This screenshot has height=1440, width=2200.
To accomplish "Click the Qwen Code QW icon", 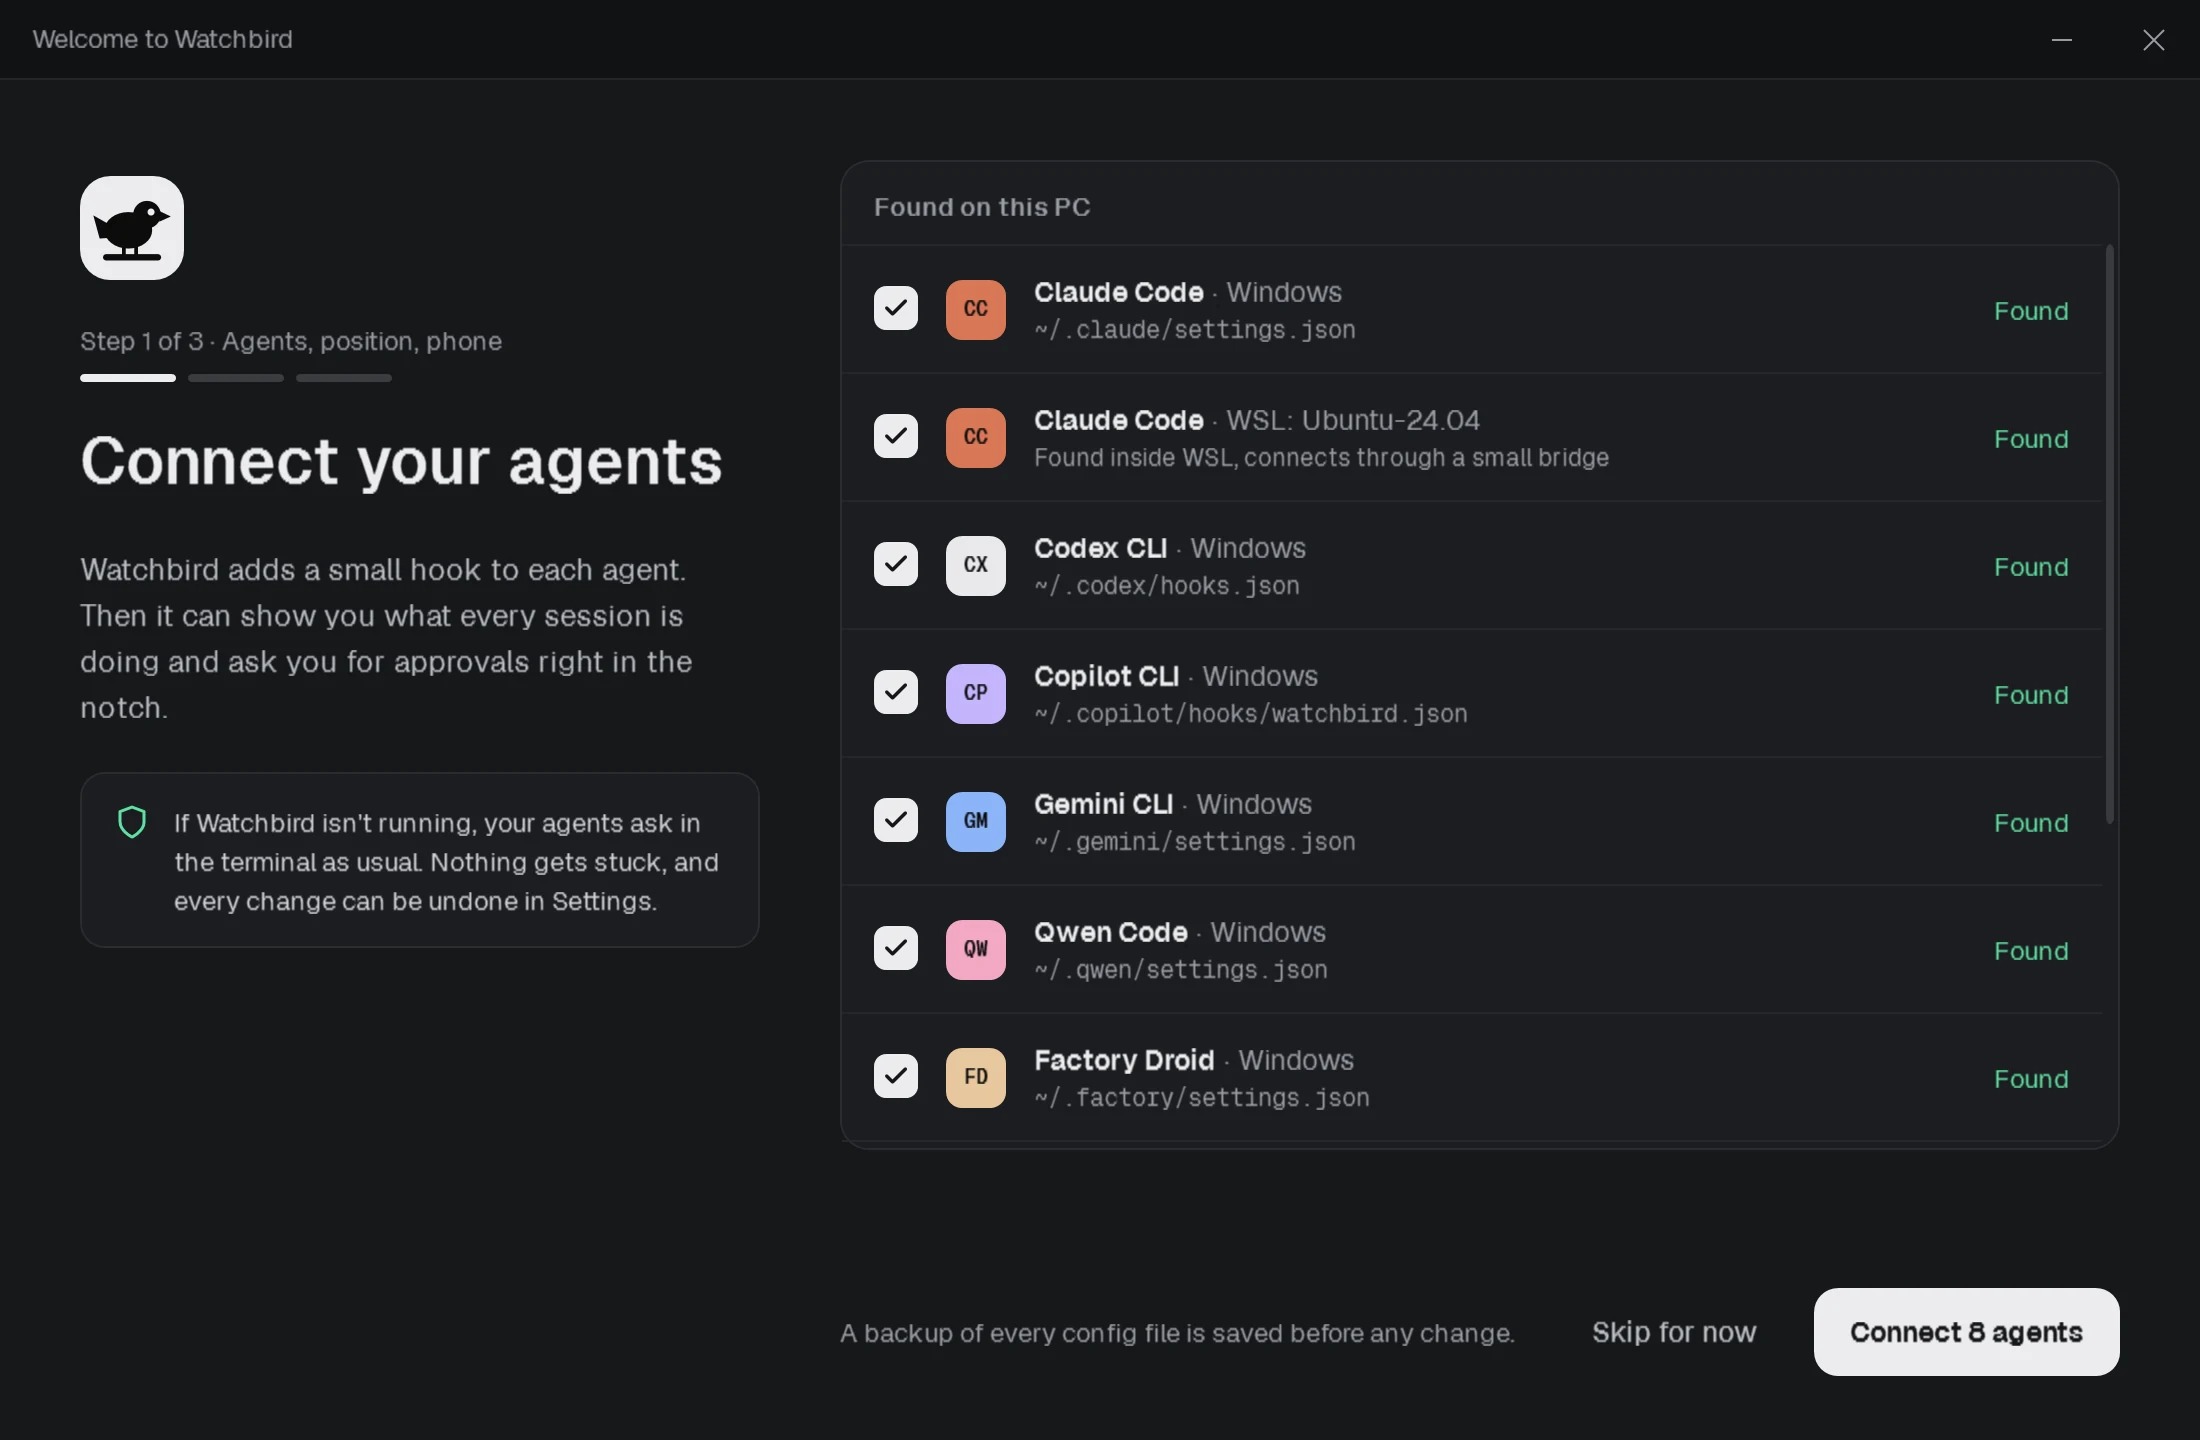I will coord(976,949).
